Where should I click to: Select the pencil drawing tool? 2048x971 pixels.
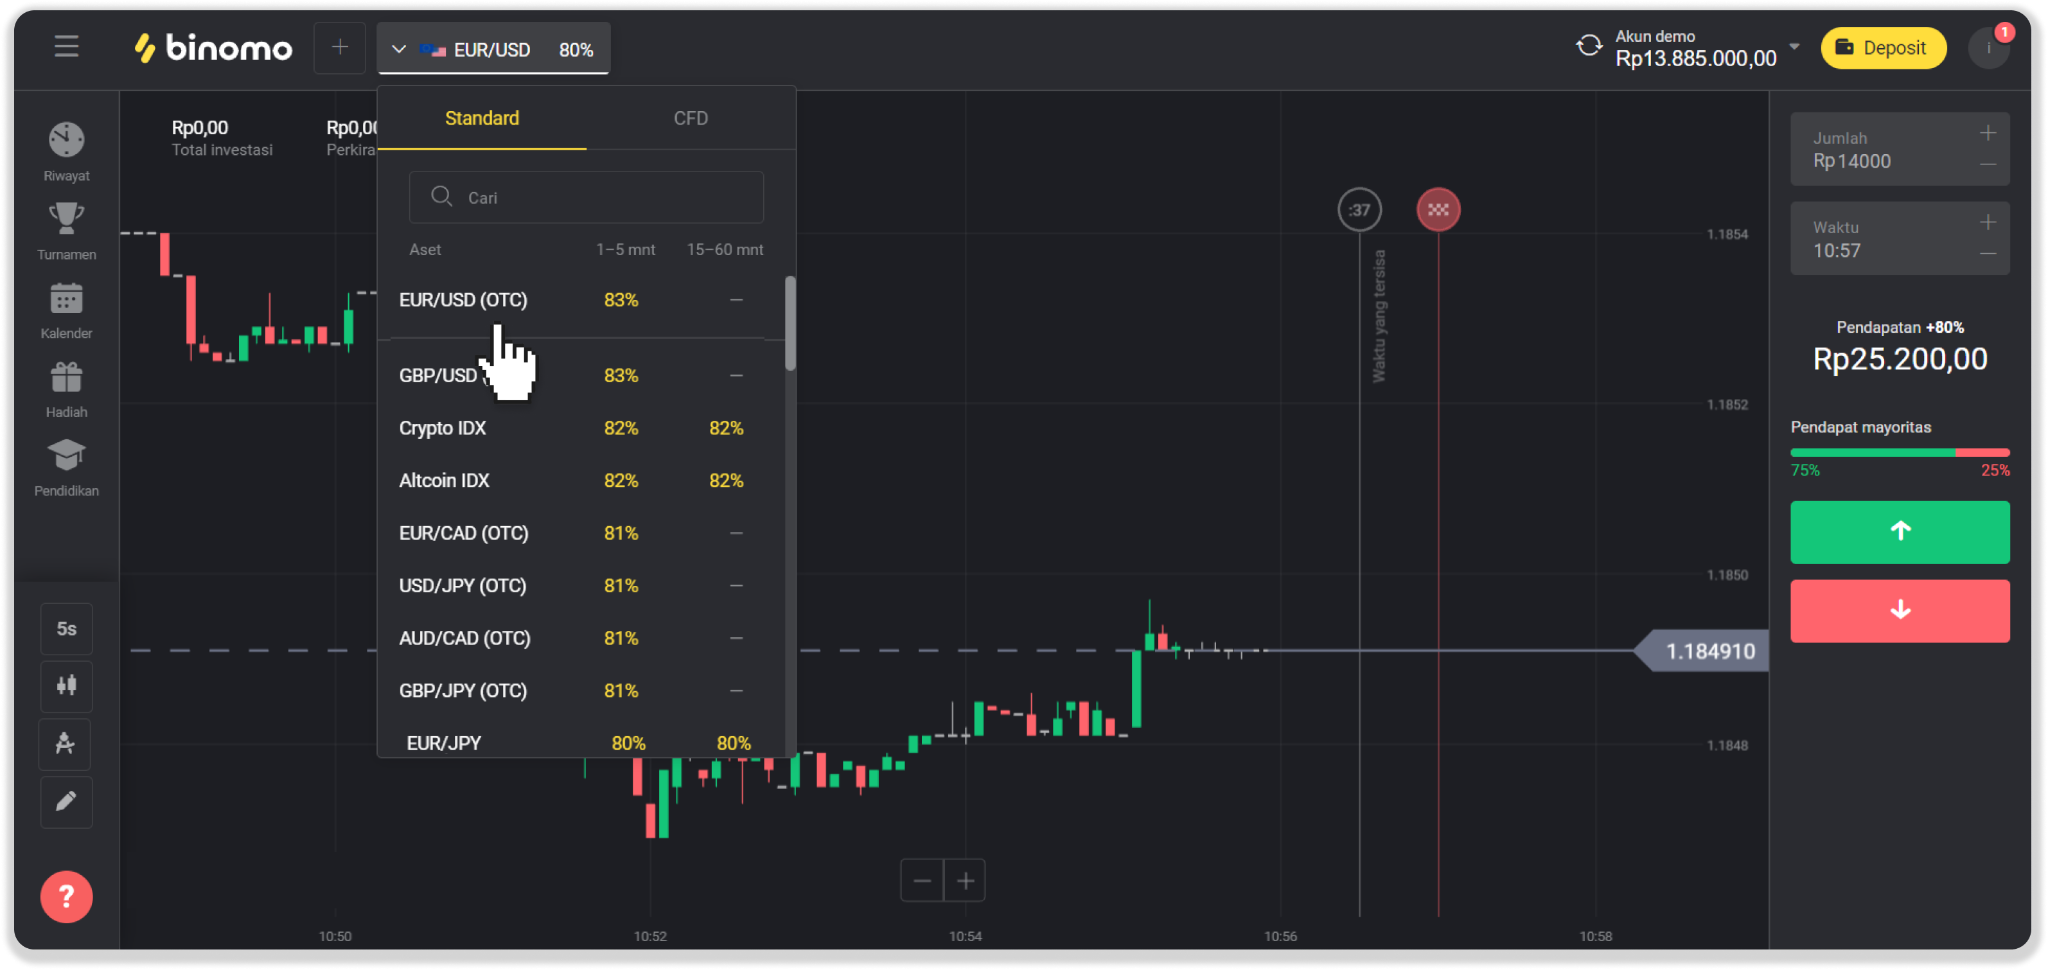pyautogui.click(x=66, y=802)
